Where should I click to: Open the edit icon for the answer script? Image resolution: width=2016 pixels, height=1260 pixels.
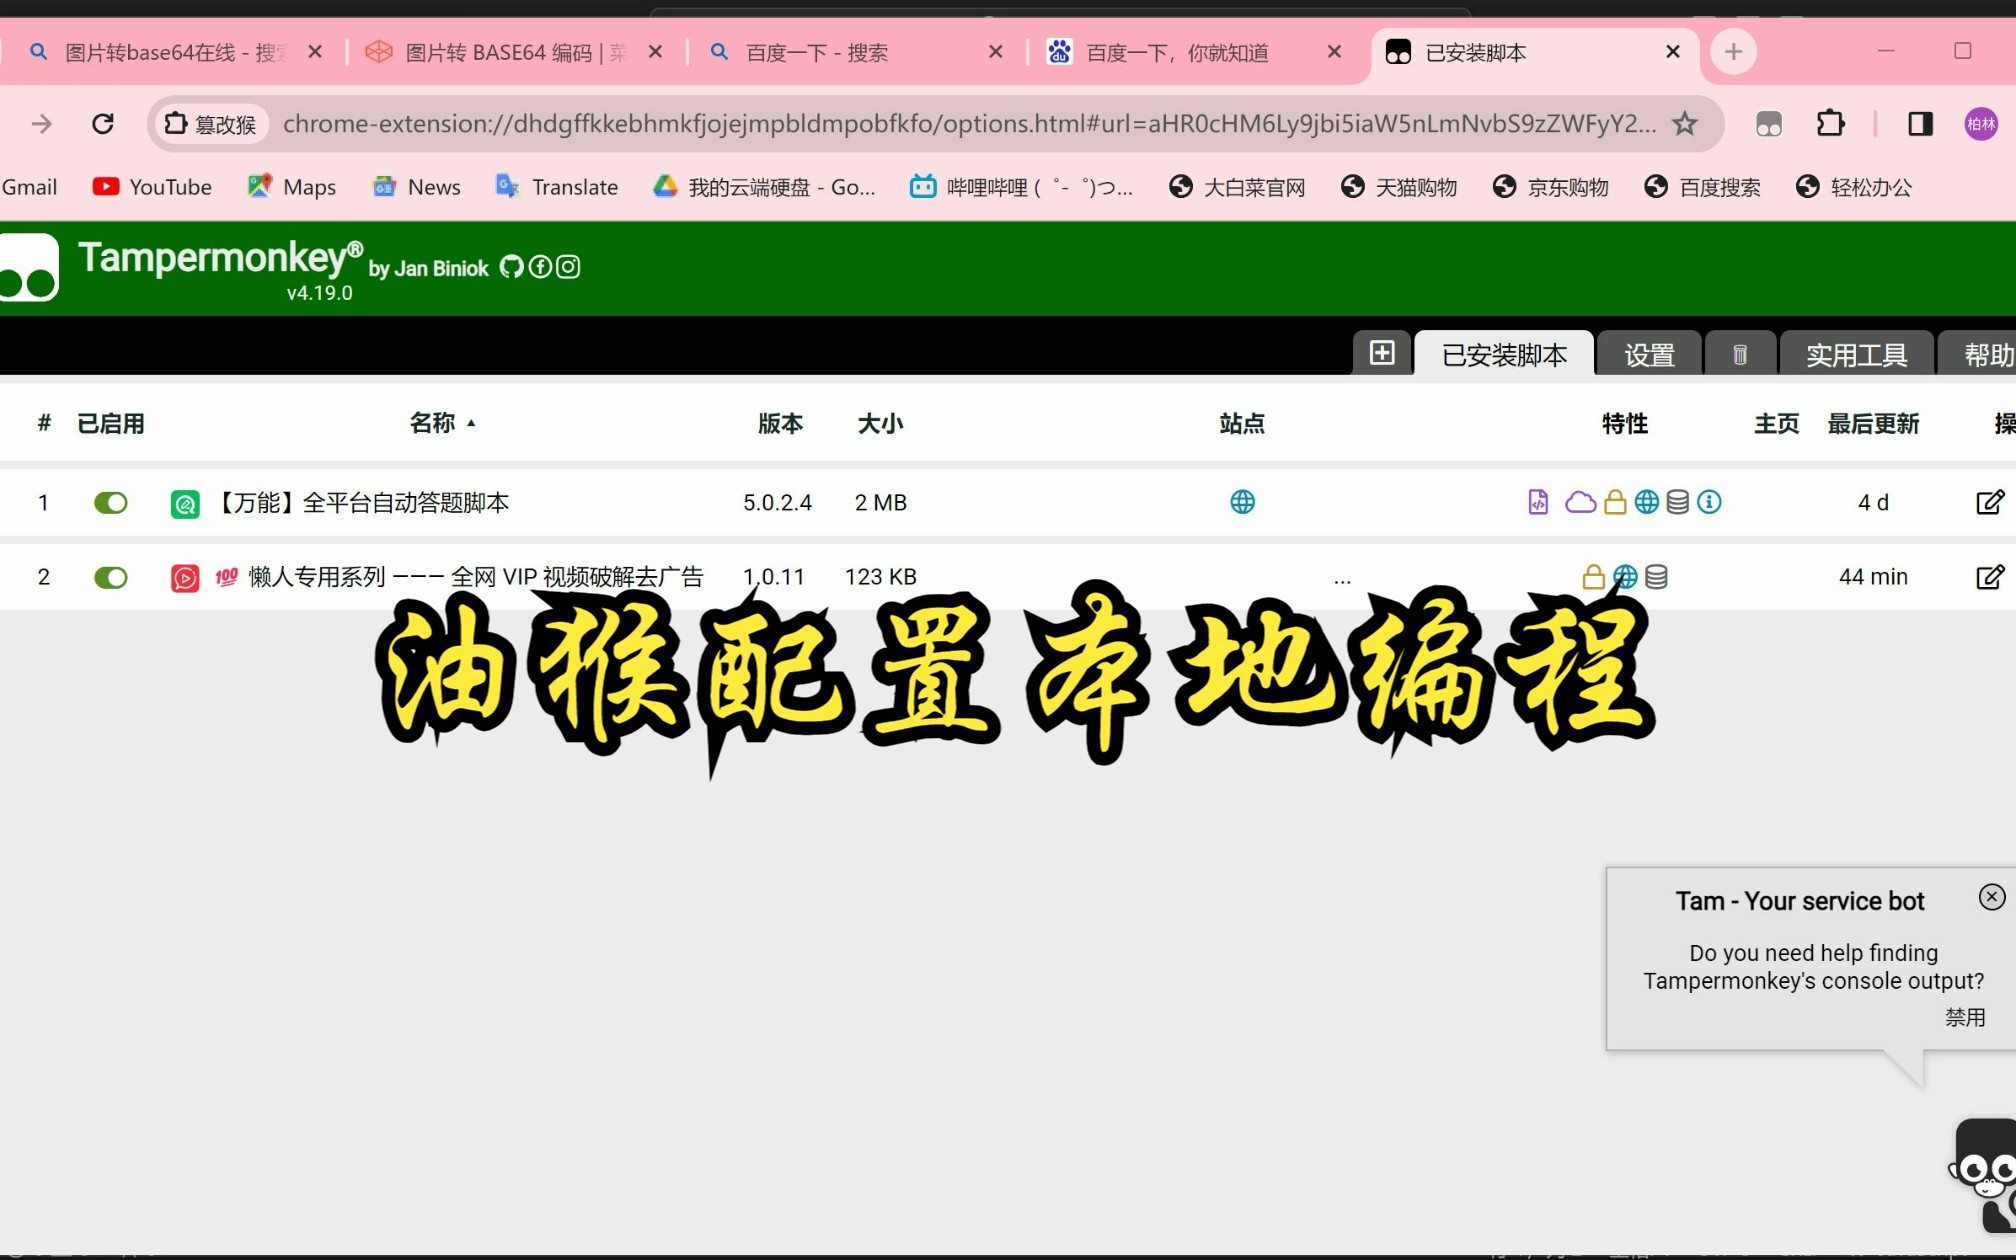coord(1989,502)
